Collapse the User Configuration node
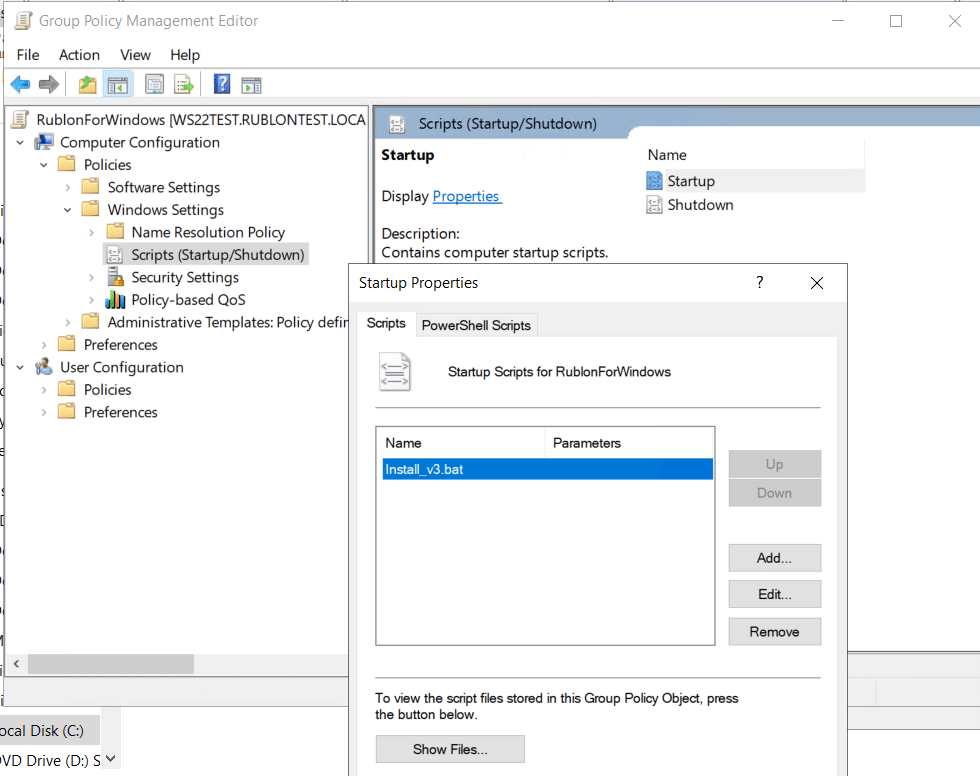 [20, 367]
